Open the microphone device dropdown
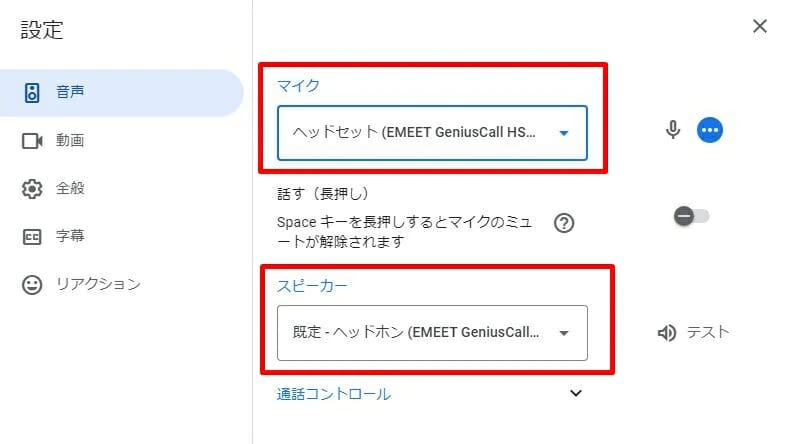Image resolution: width=792 pixels, height=444 pixels. pos(432,133)
